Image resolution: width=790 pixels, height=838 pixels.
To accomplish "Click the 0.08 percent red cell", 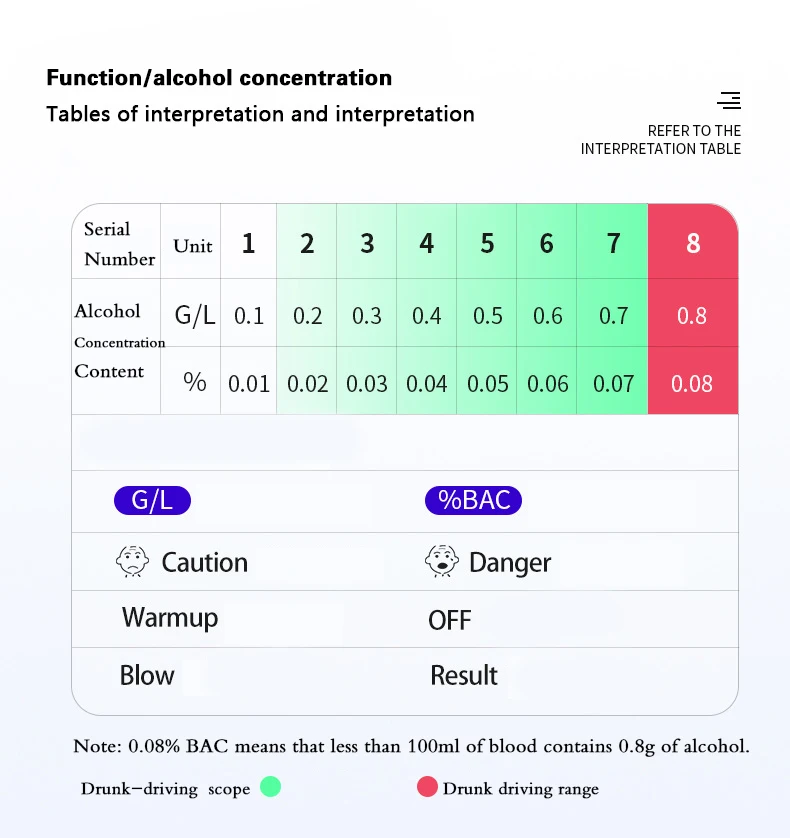I will pos(693,381).
